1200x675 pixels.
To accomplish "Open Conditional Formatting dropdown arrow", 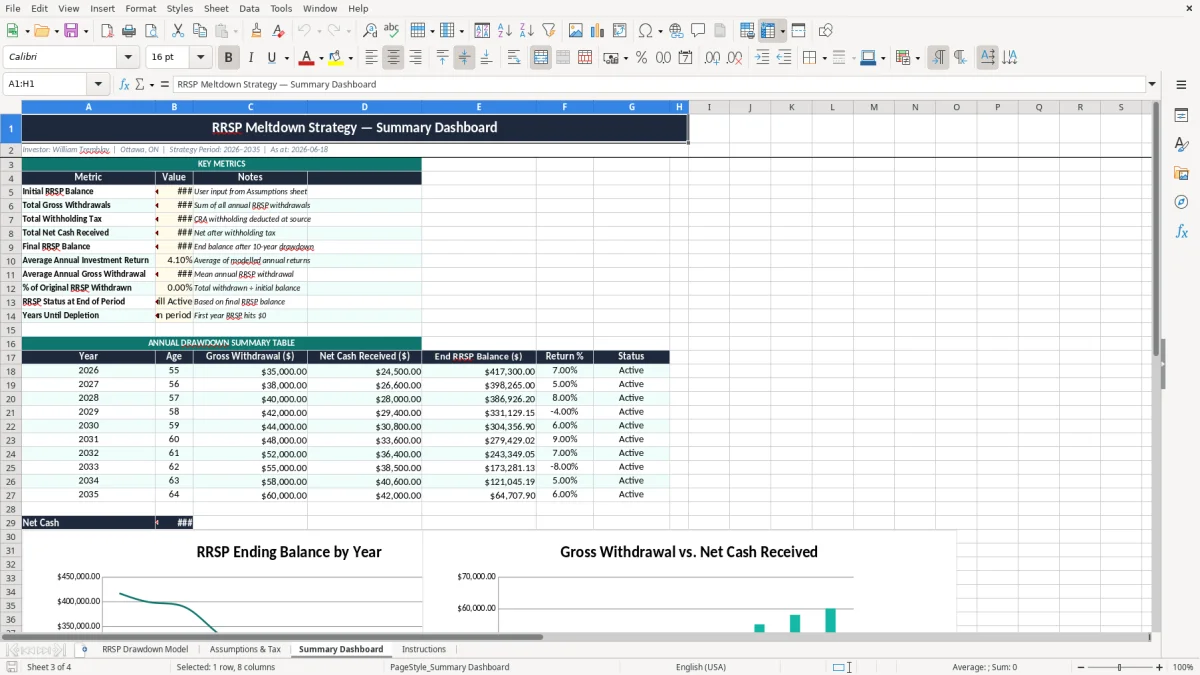I will (917, 58).
